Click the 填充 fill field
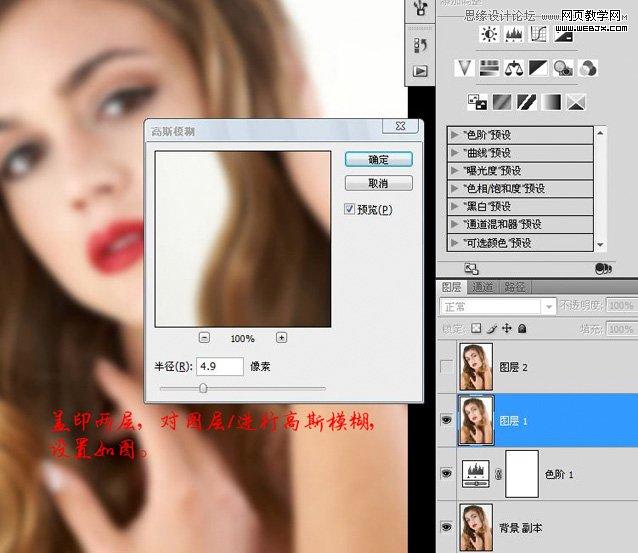Screen dimensions: 638x553 point(621,328)
